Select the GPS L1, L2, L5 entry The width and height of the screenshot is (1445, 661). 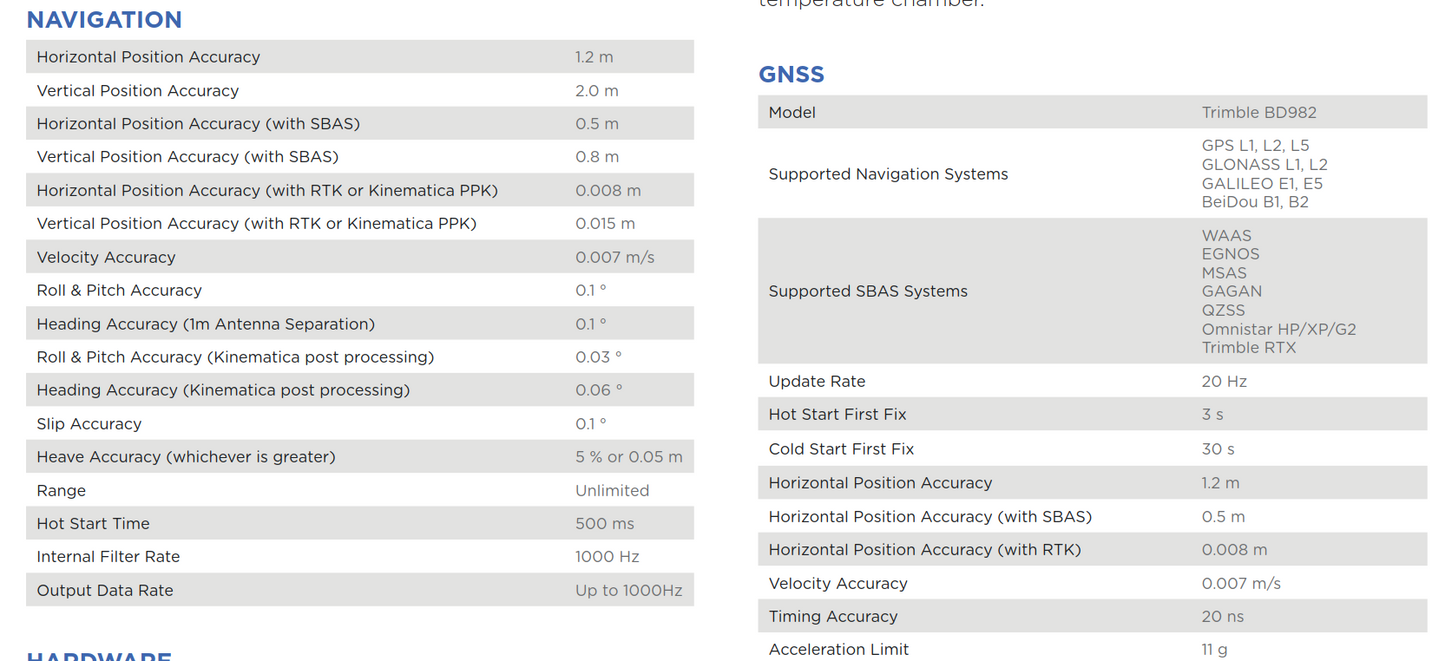click(x=1255, y=144)
